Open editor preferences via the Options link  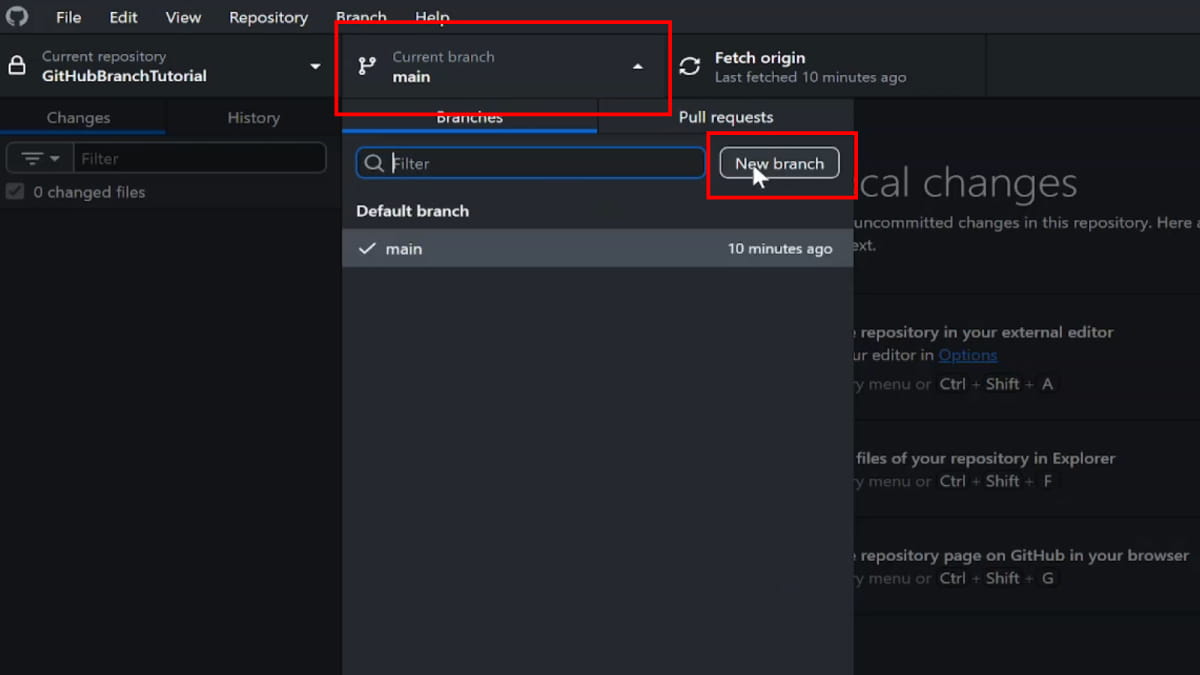coord(967,354)
